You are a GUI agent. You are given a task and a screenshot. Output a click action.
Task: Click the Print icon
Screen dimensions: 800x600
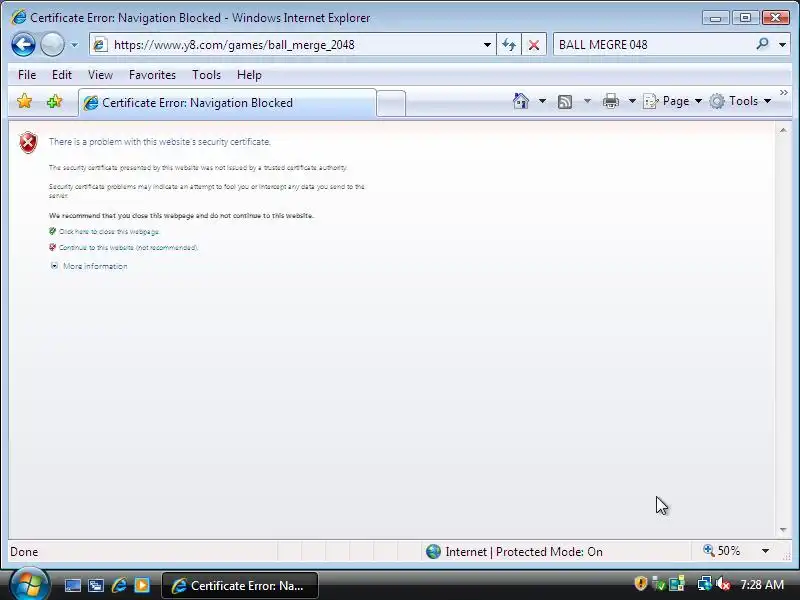tap(611, 101)
